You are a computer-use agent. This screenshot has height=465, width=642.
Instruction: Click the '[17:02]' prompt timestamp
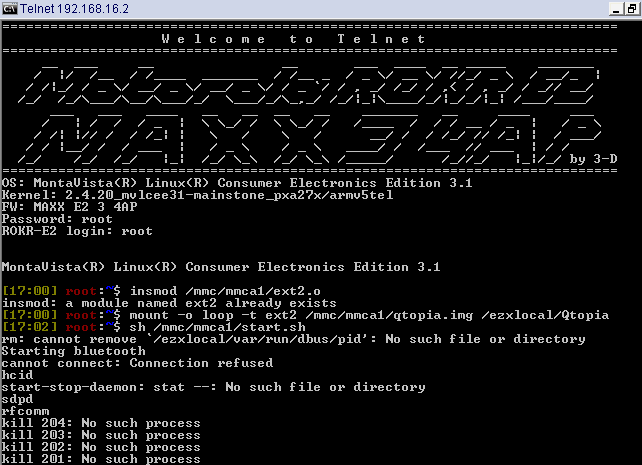pyautogui.click(x=29, y=327)
